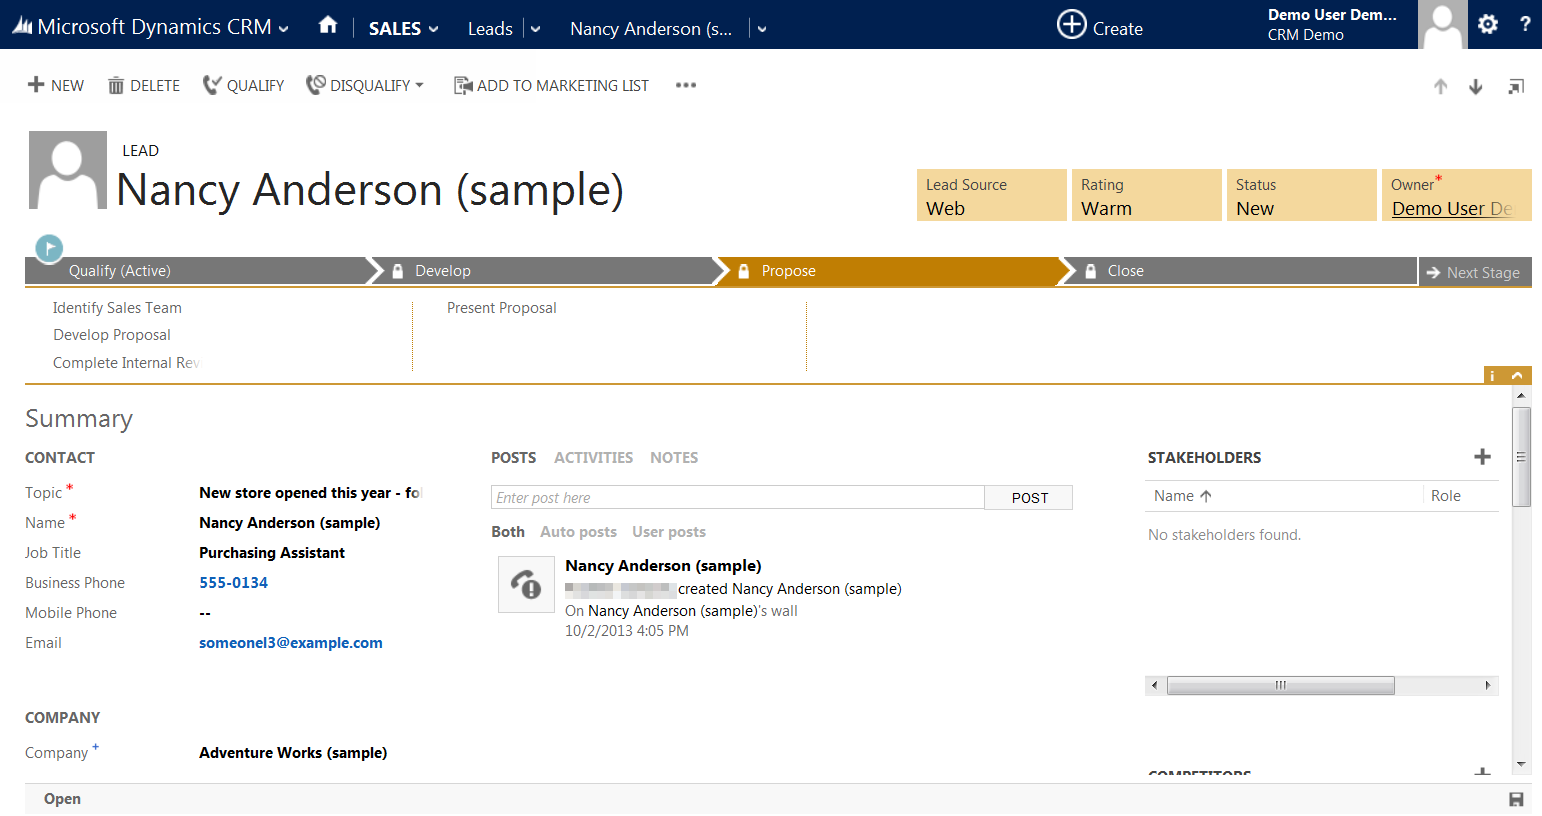Call business phone 555-0134
The width and height of the screenshot is (1542, 816).
233,583
